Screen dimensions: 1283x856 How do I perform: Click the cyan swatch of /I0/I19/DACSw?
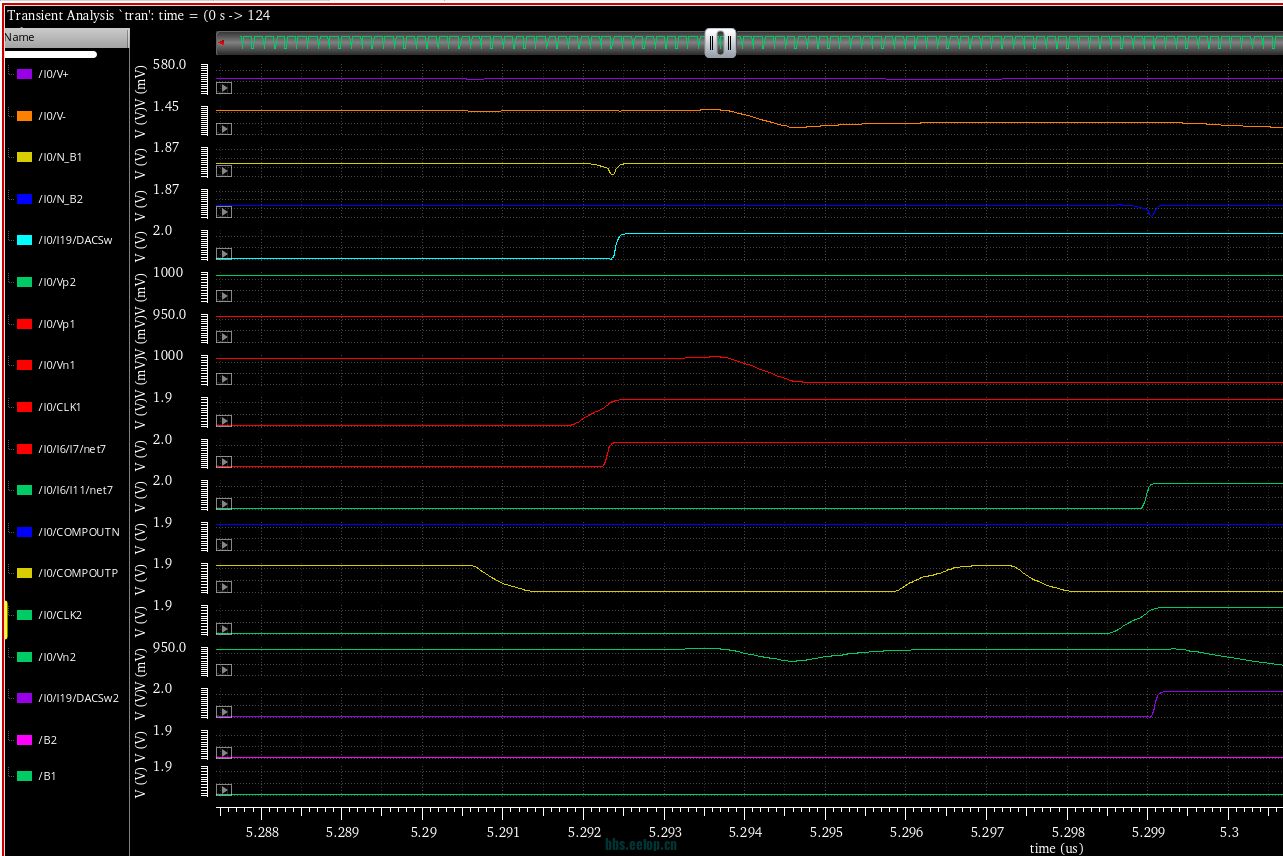pos(25,240)
